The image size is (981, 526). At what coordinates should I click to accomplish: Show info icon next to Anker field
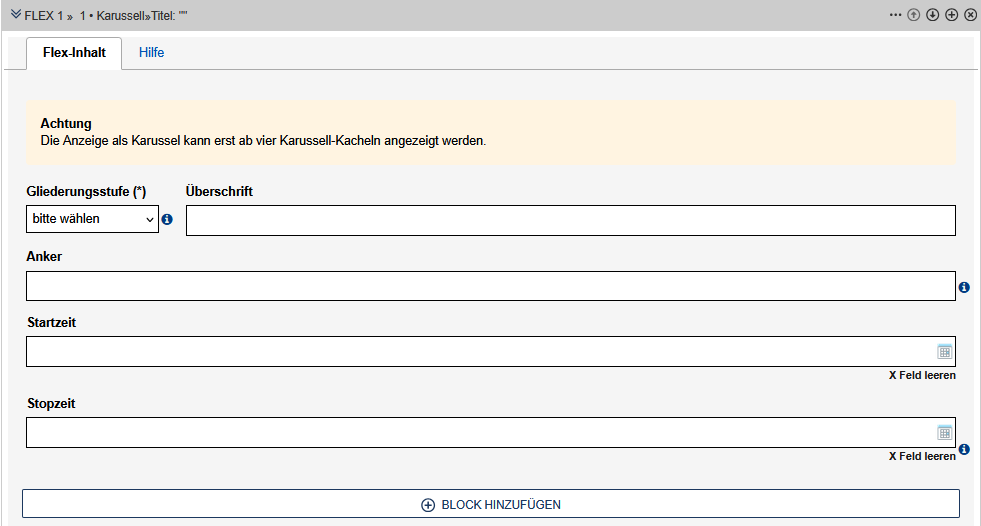964,287
